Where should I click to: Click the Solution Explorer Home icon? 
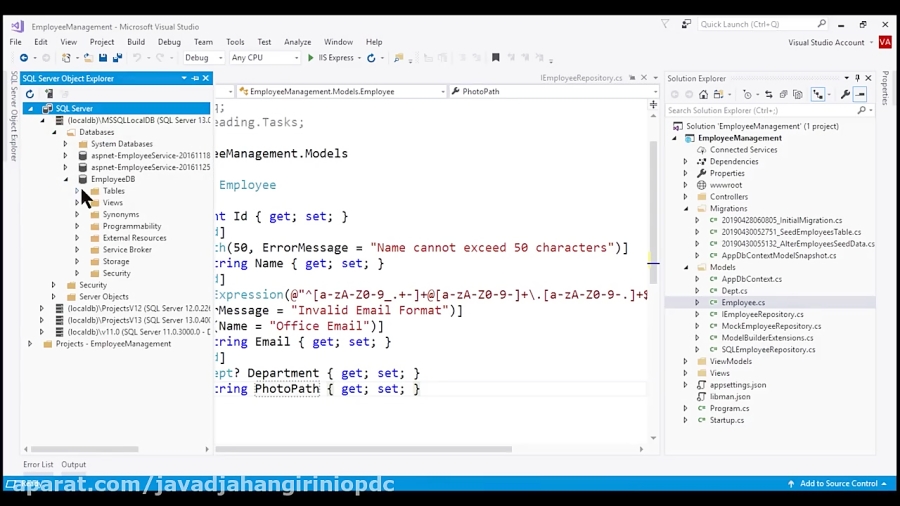point(703,94)
